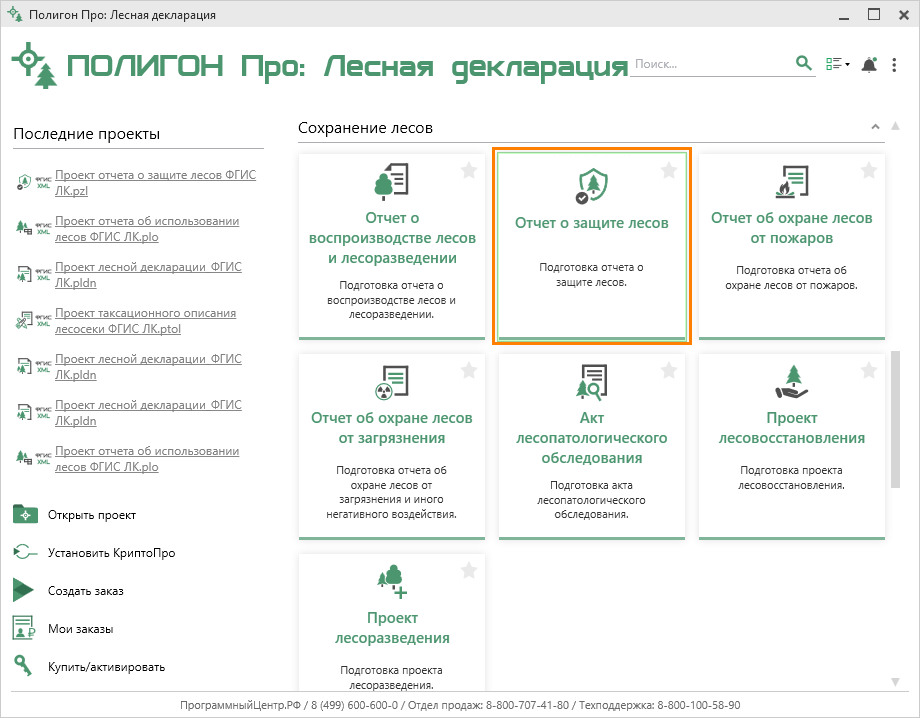Click the Полигон Про logo crosshair-tree icon
Image resolution: width=920 pixels, height=718 pixels.
pyautogui.click(x=35, y=65)
